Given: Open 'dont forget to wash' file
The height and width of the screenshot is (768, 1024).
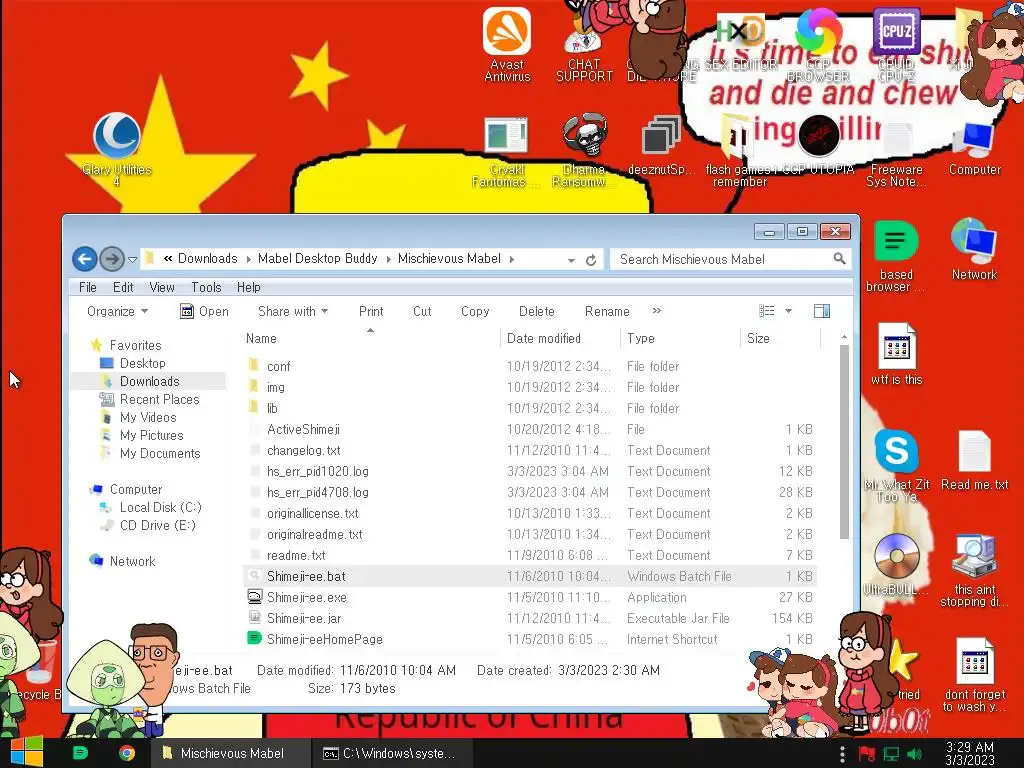Looking at the screenshot, I should tap(974, 675).
